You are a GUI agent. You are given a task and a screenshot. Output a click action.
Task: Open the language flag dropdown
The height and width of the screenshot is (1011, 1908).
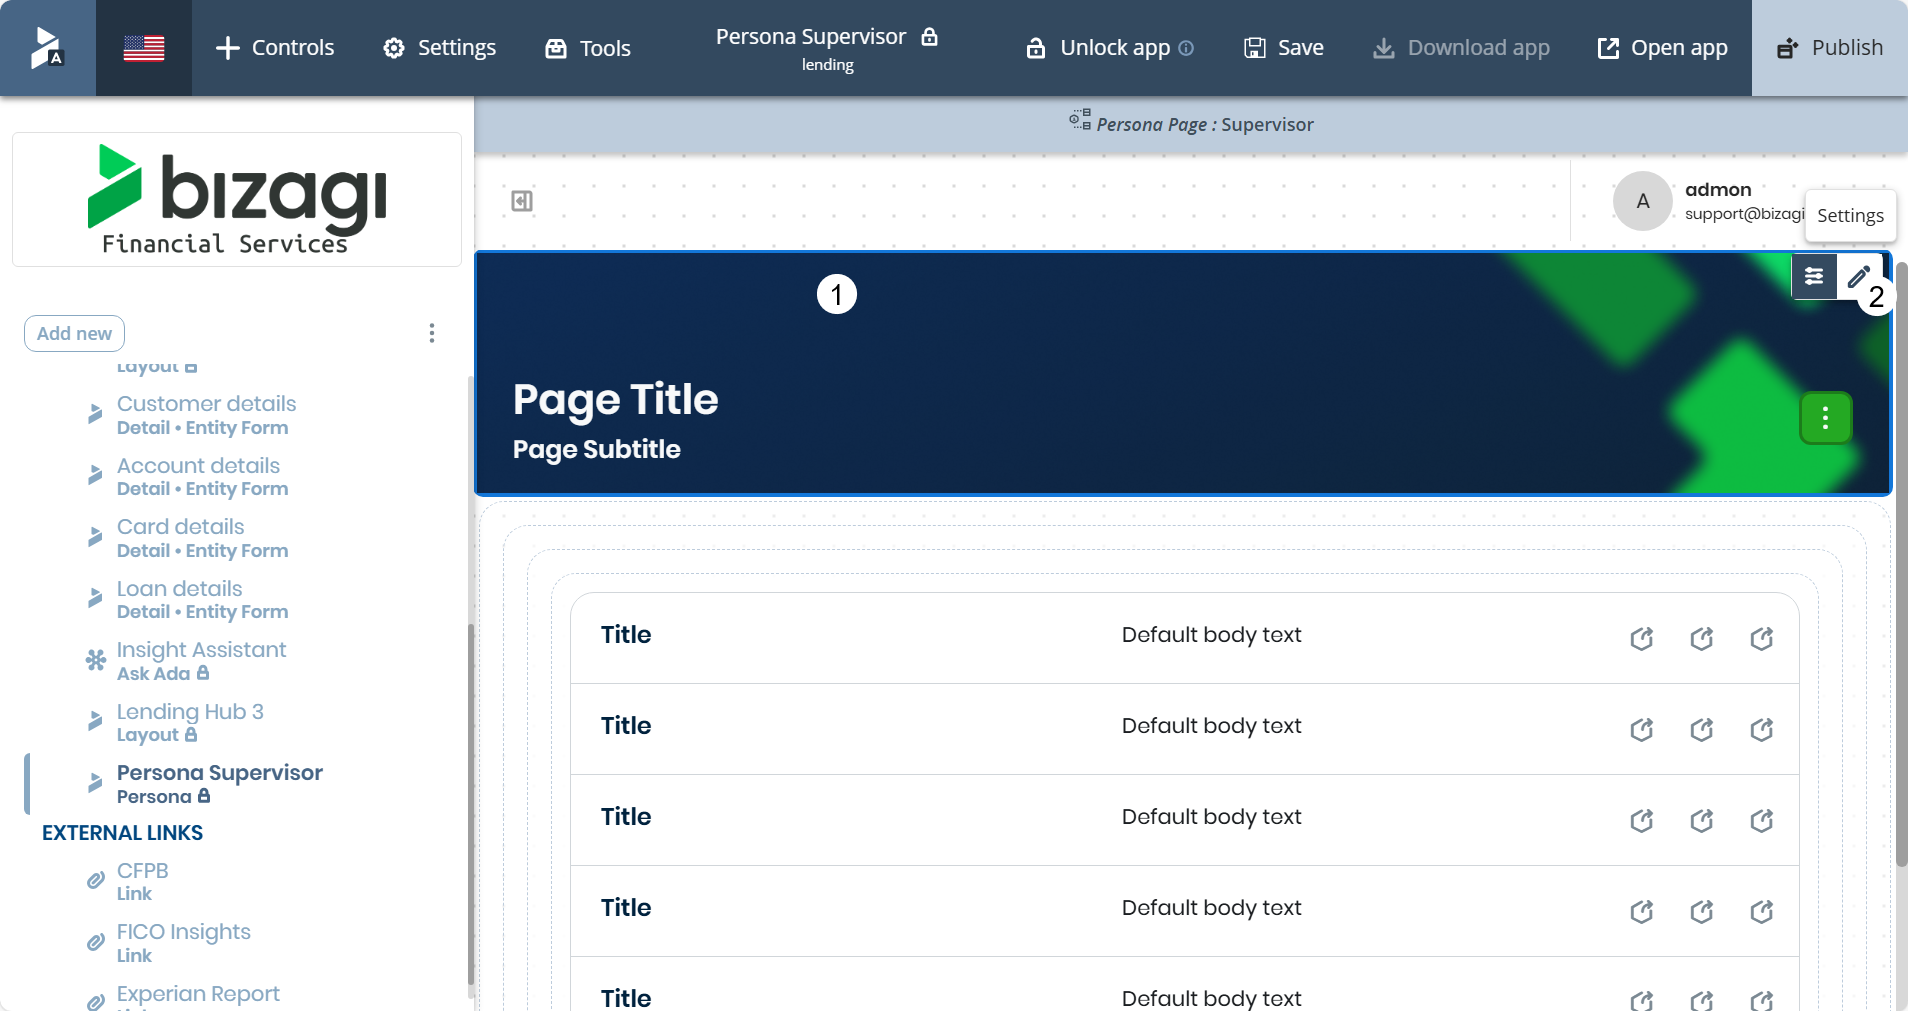click(x=144, y=47)
